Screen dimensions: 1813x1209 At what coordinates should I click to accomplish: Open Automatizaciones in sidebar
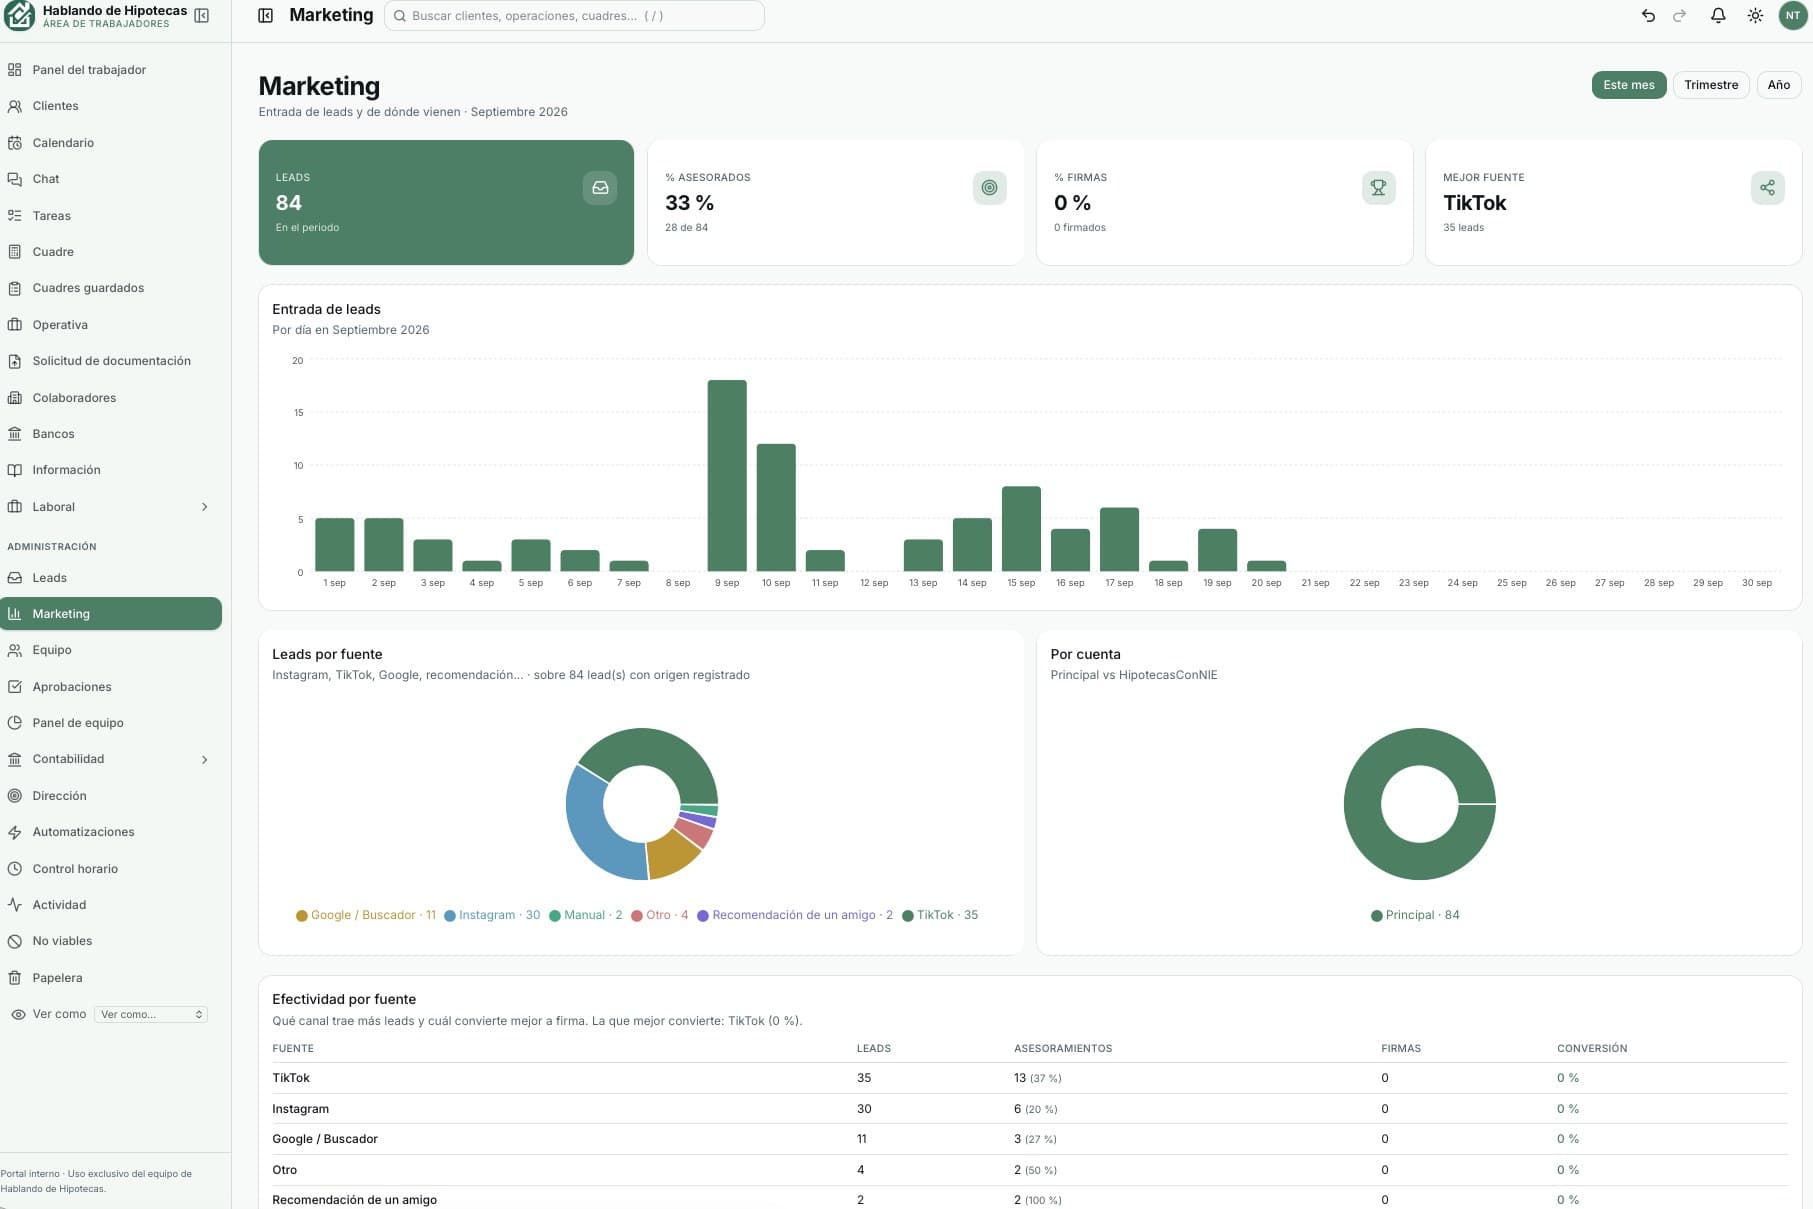pos(111,832)
